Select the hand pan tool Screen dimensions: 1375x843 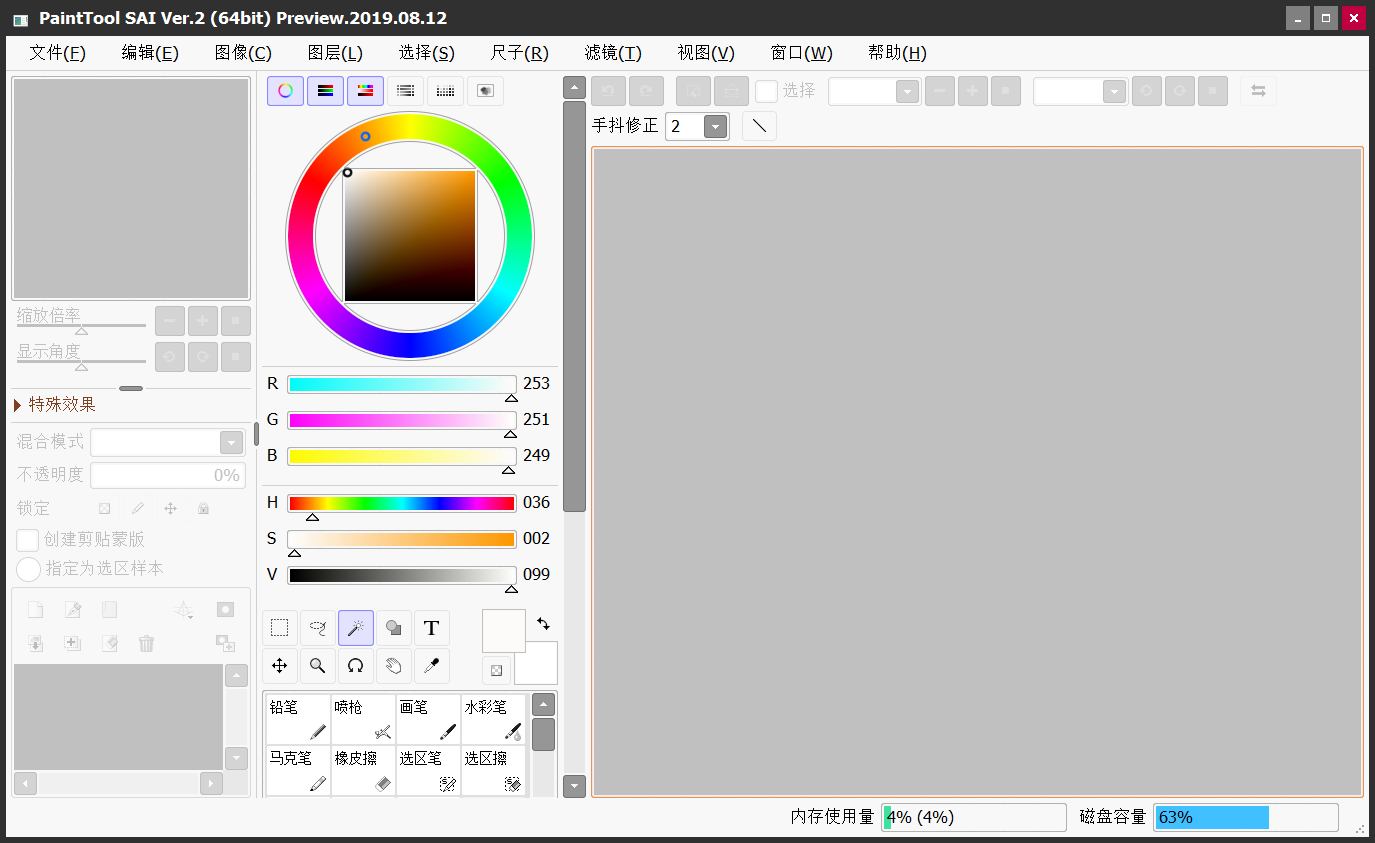point(394,666)
